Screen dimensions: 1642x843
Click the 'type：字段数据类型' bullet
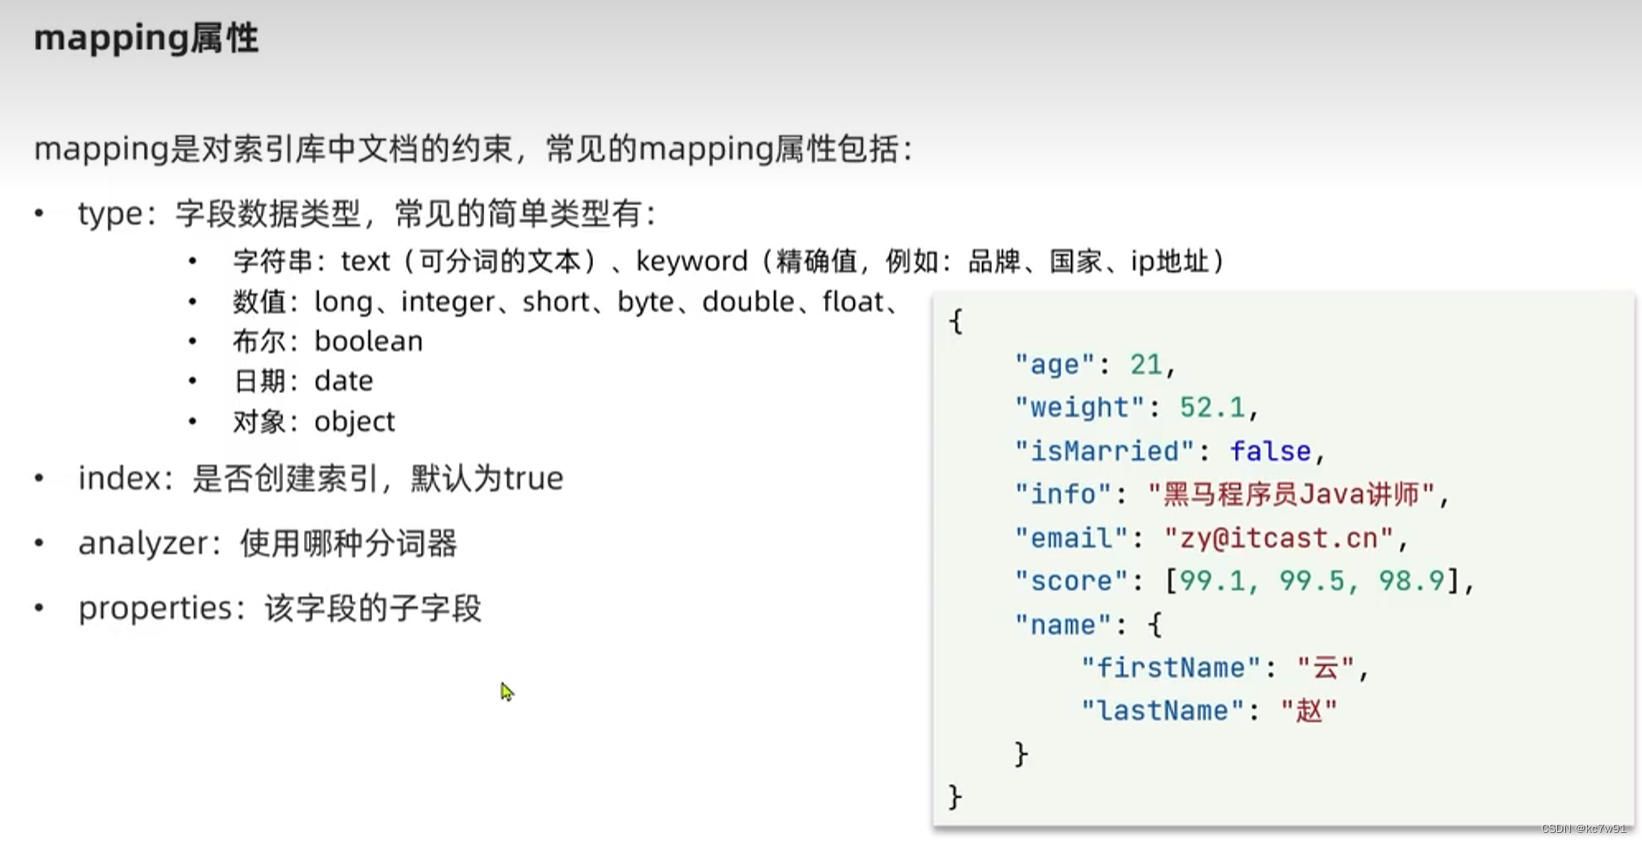point(367,213)
